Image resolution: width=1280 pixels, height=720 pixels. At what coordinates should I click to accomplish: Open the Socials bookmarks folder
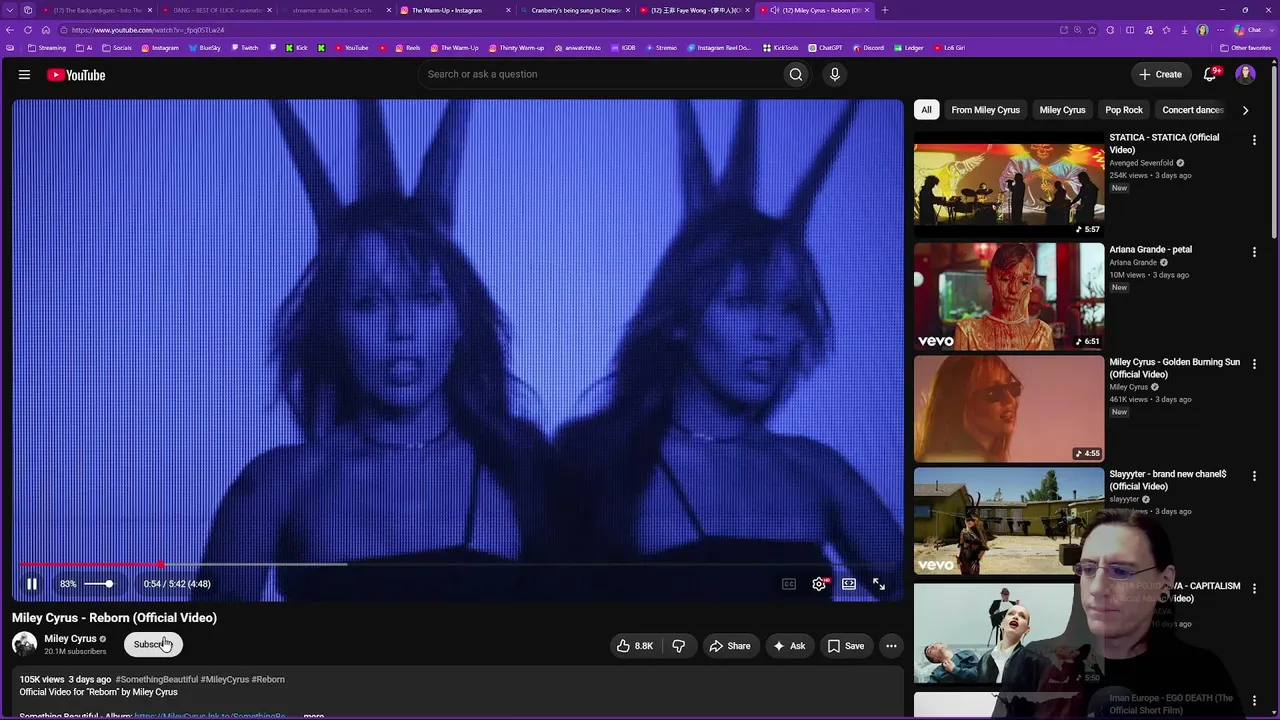(x=117, y=48)
